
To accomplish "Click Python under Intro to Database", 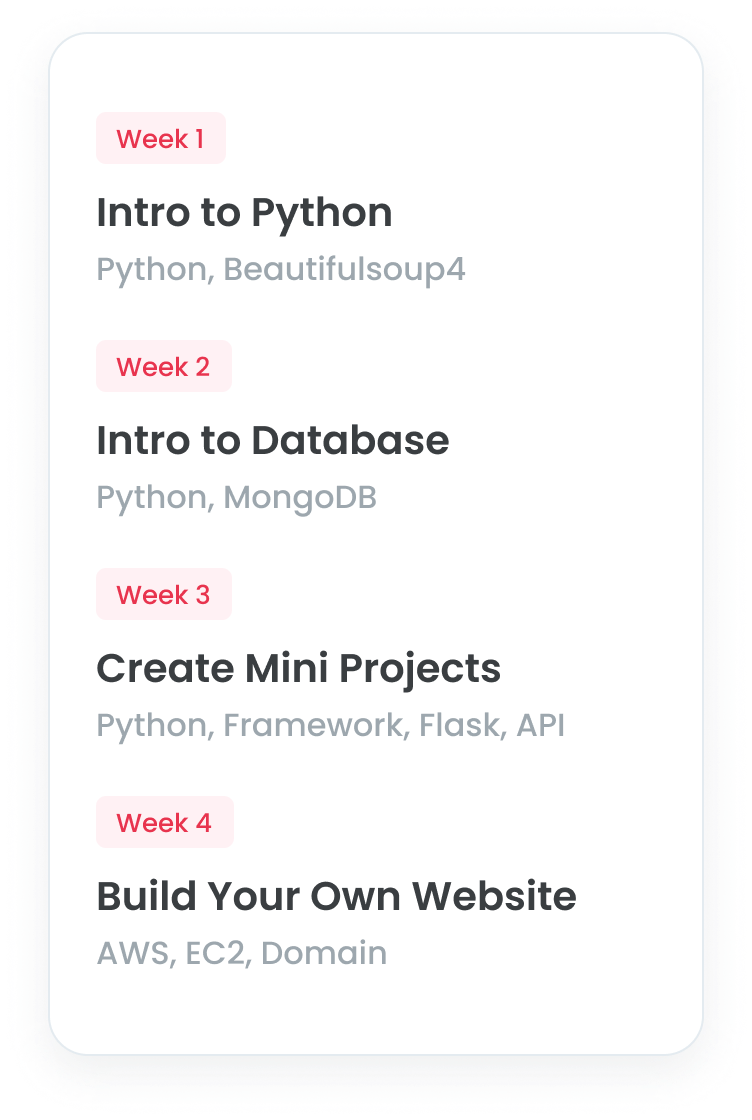I will [150, 498].
